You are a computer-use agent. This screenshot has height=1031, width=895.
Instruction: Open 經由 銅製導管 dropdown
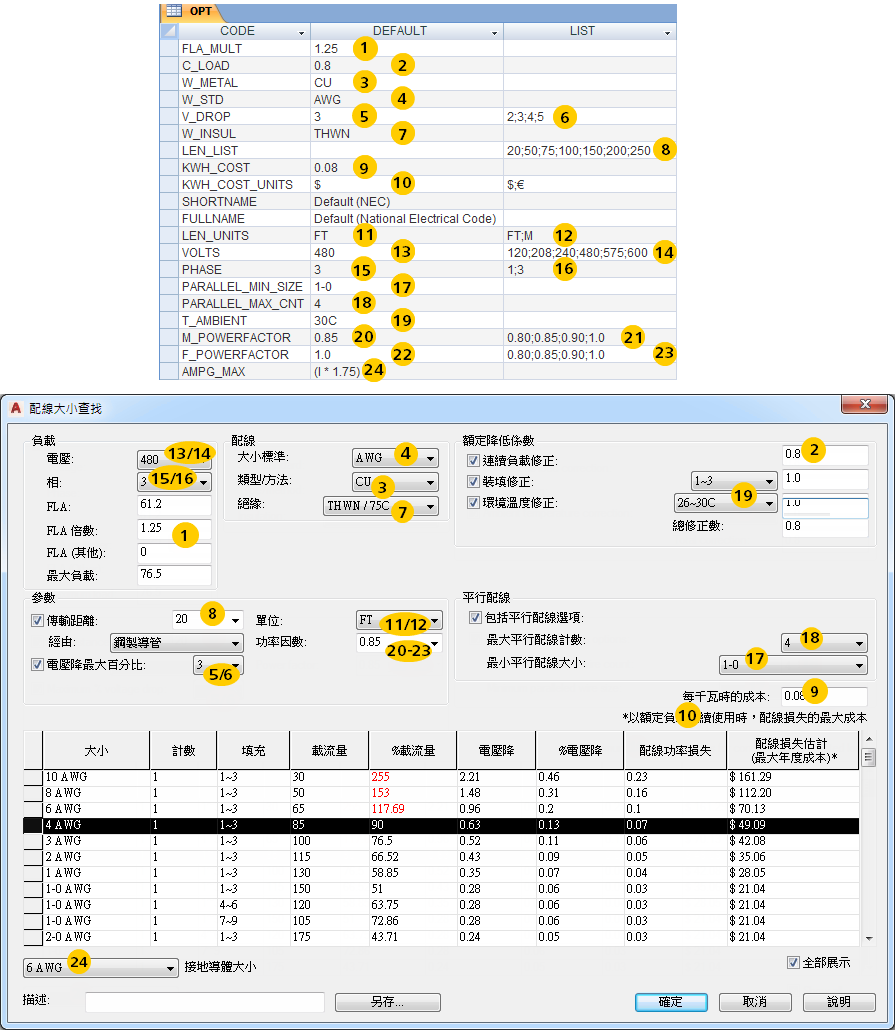click(176, 642)
